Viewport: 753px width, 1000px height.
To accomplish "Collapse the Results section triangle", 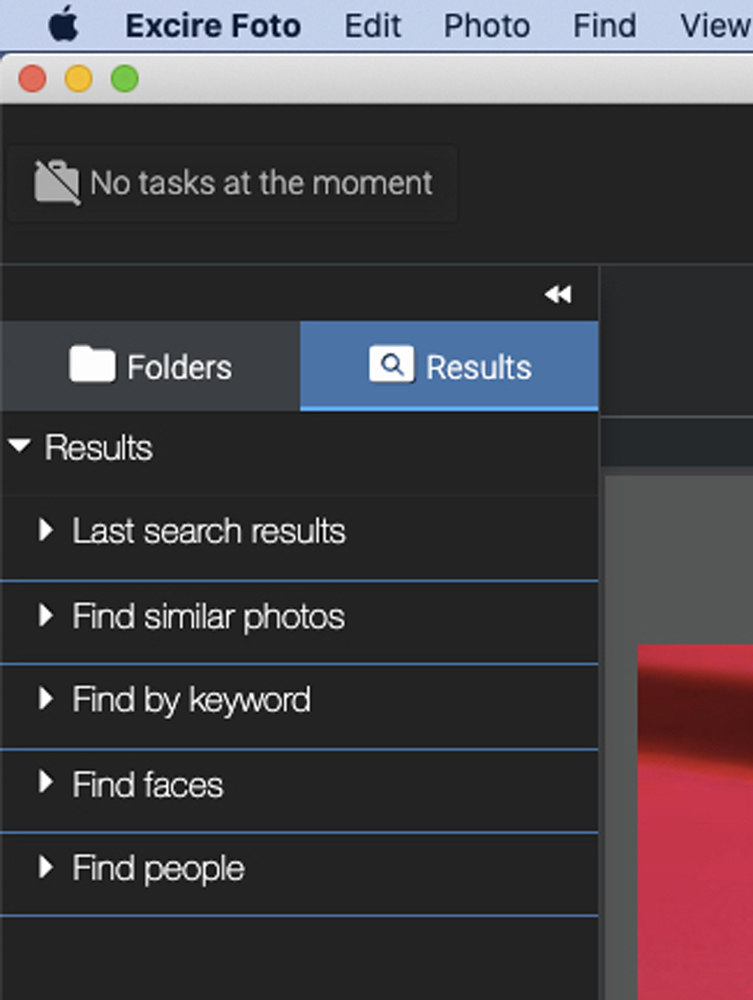I will point(20,447).
